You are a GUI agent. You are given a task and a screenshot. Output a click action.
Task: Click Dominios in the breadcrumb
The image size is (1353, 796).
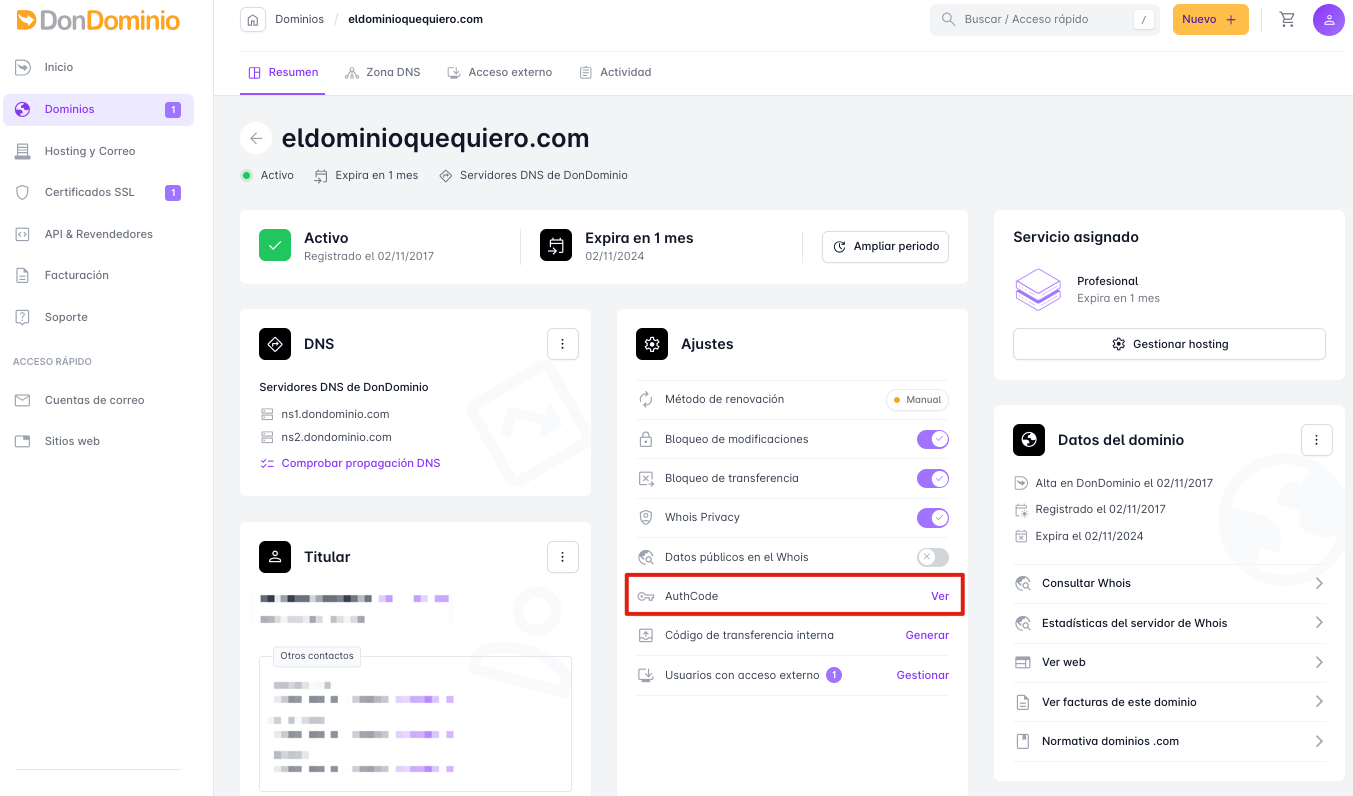[x=299, y=19]
